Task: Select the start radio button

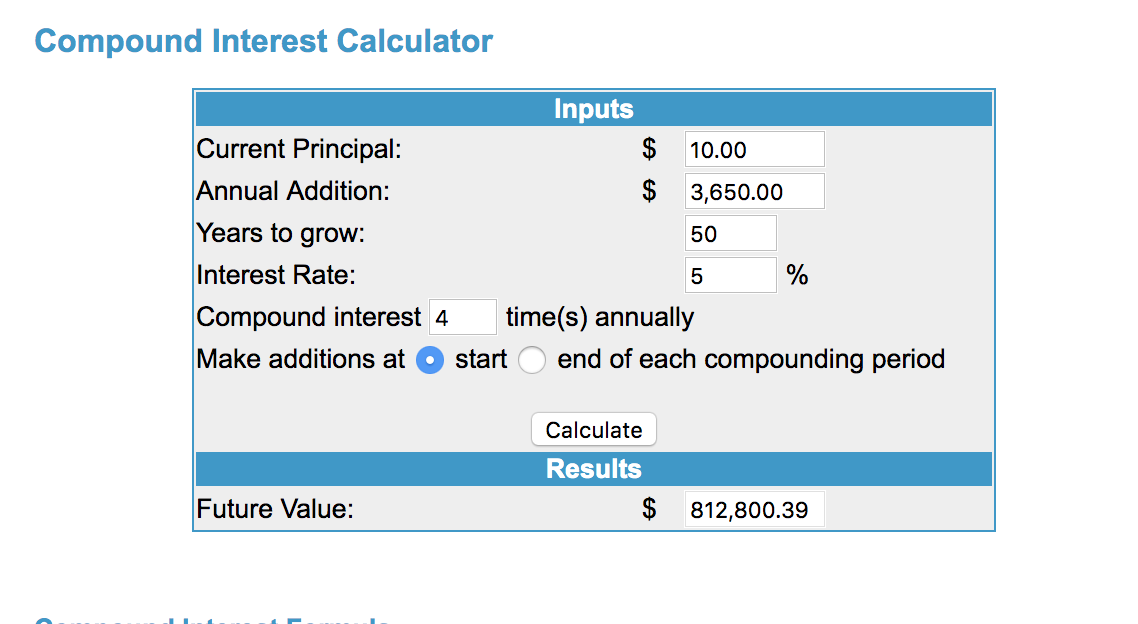Action: 430,360
